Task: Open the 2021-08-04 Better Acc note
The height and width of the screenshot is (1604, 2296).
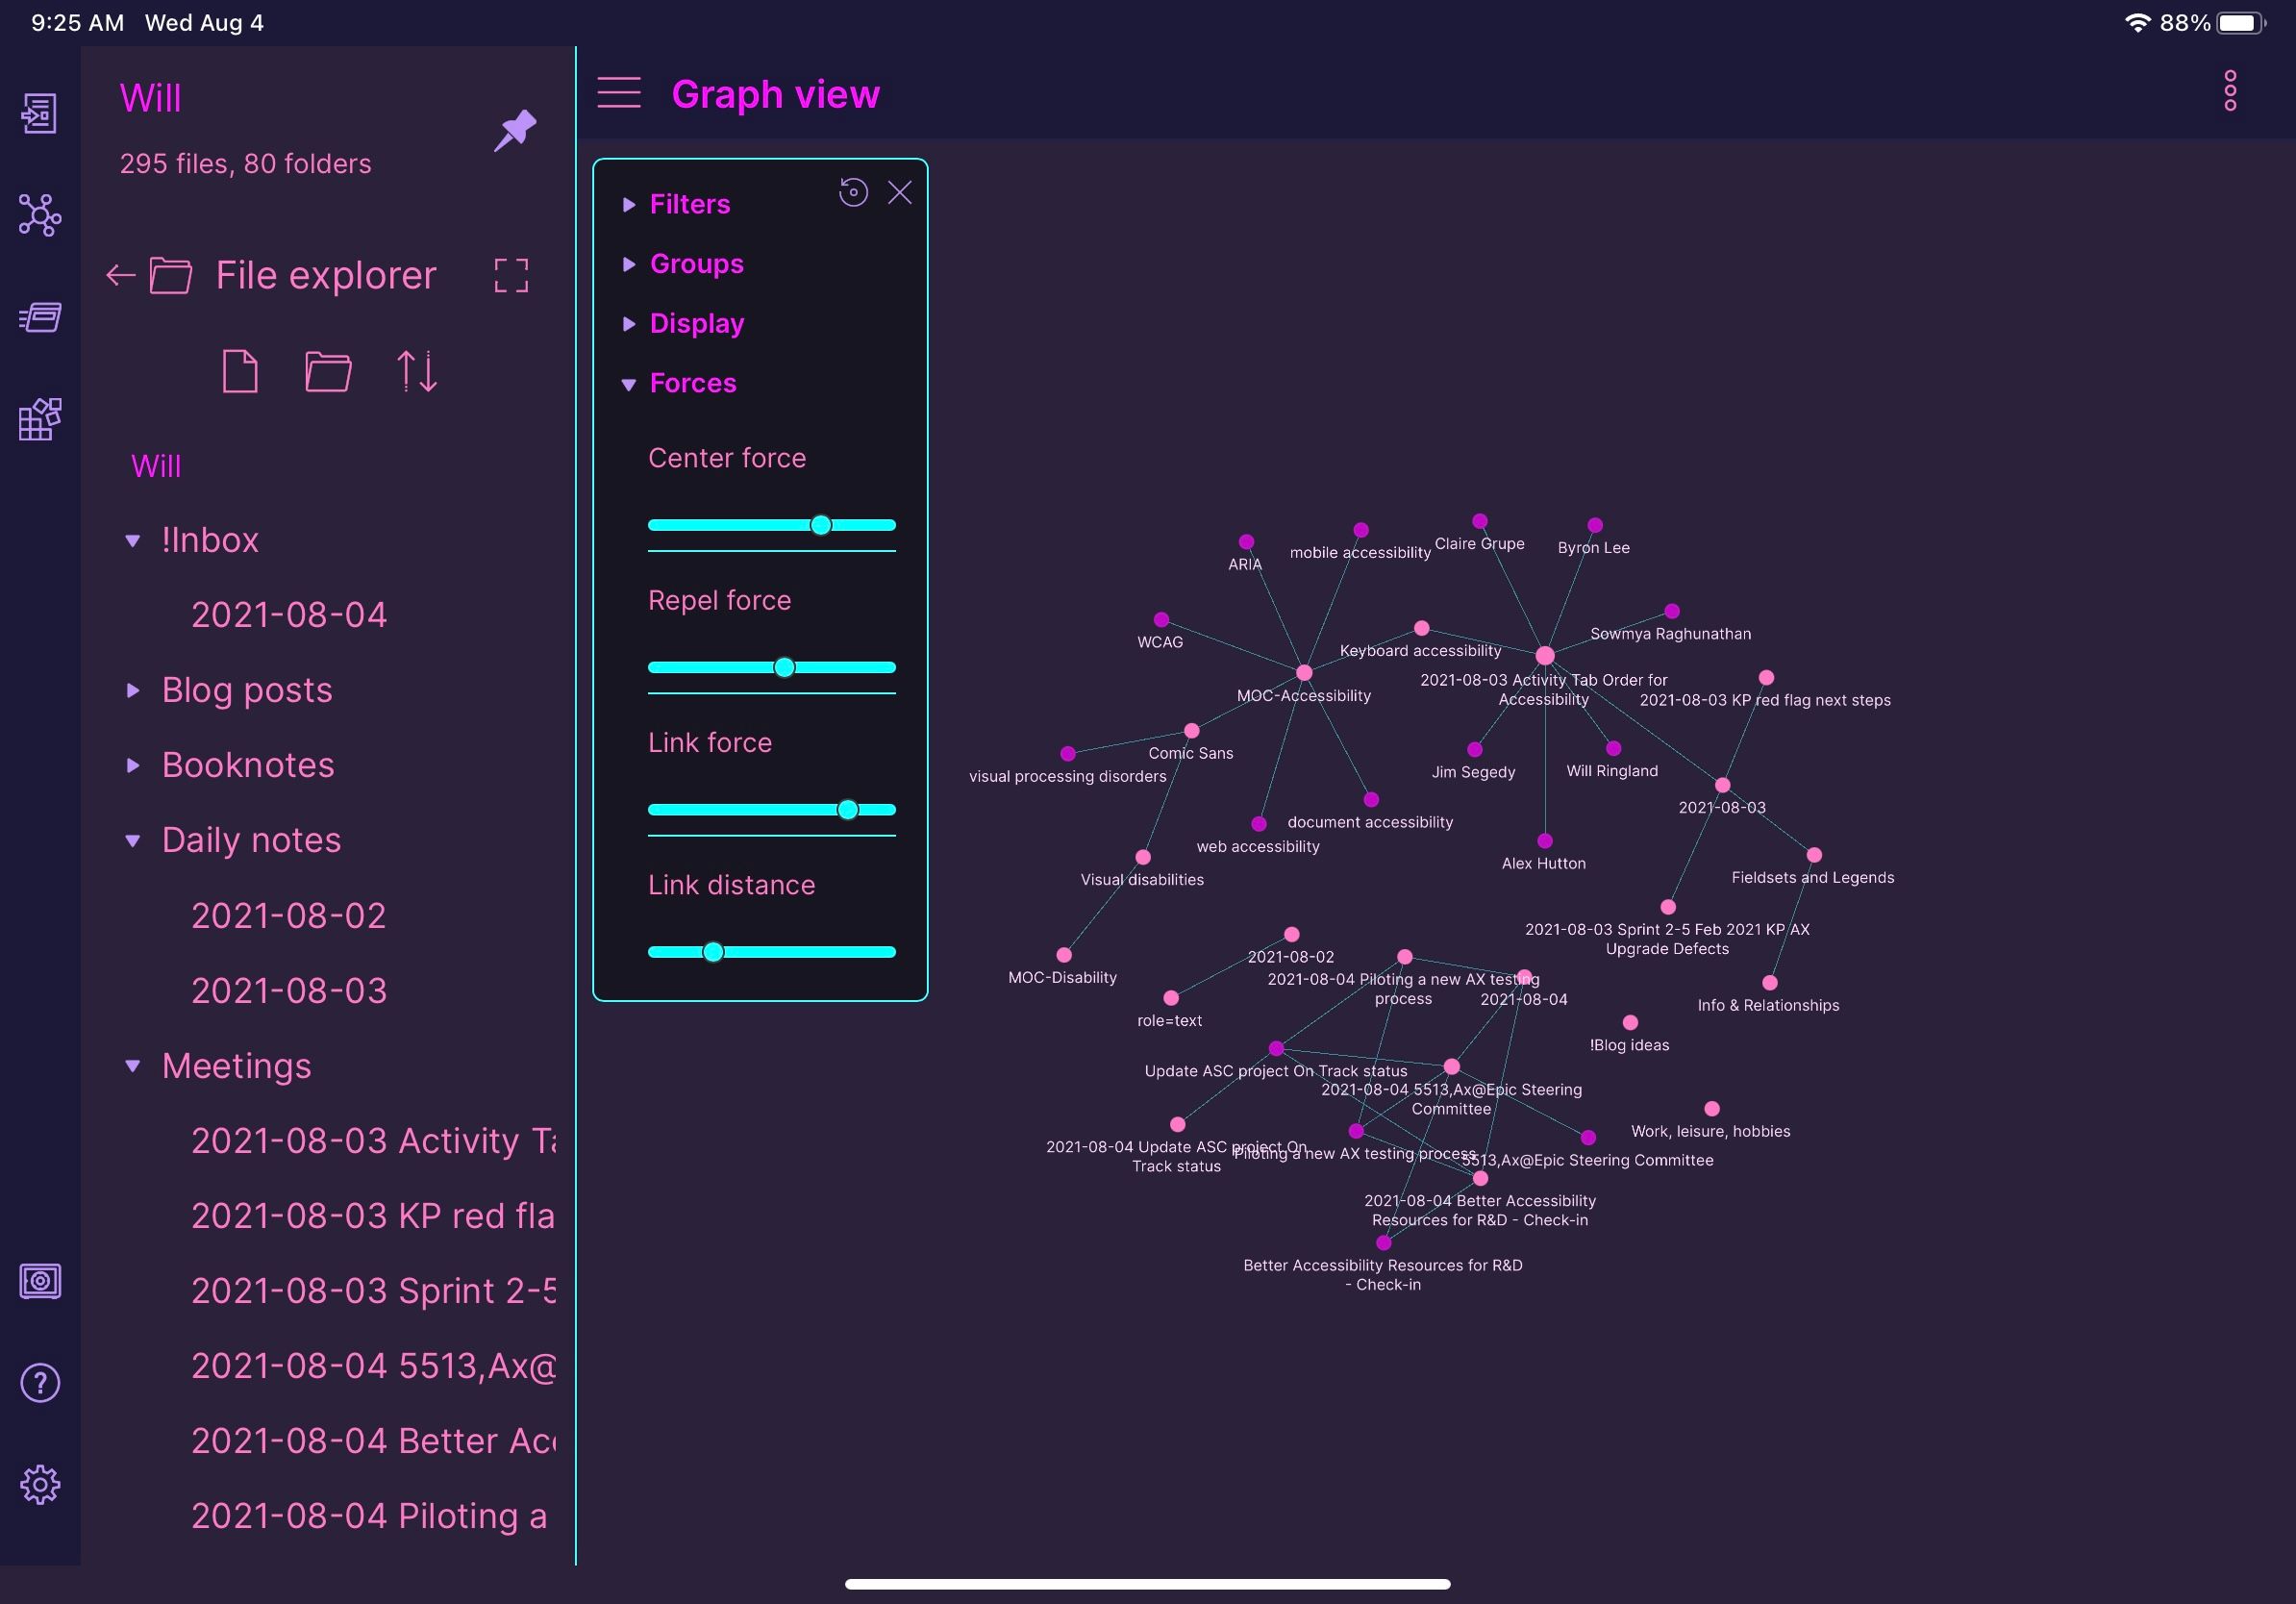Action: coord(374,1441)
